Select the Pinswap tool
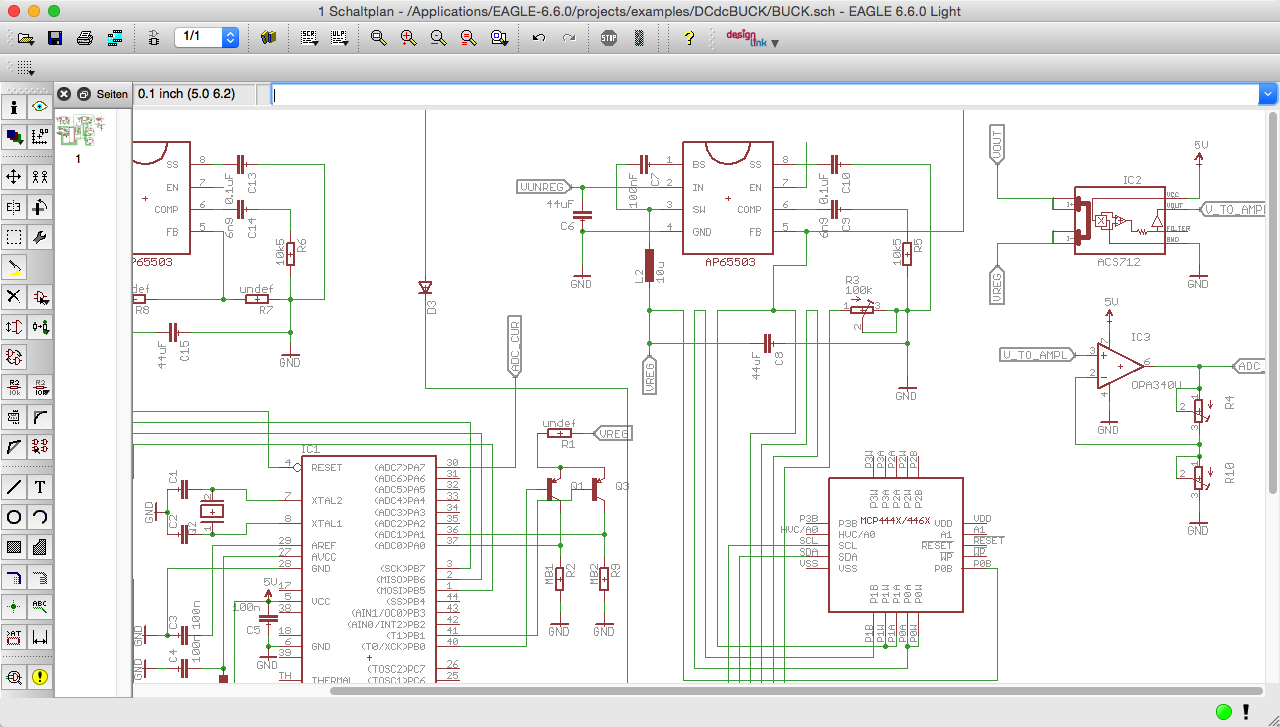This screenshot has width=1280, height=727. (x=14, y=327)
